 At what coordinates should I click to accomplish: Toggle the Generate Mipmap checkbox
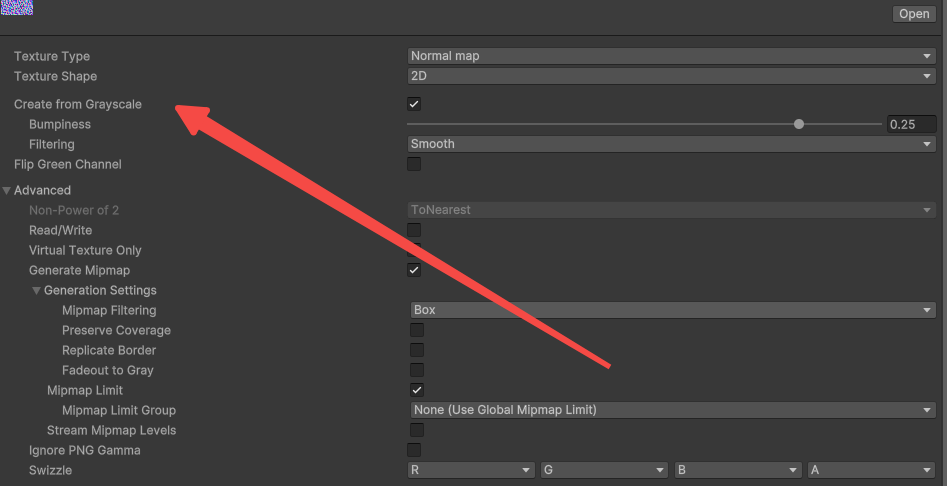point(414,270)
